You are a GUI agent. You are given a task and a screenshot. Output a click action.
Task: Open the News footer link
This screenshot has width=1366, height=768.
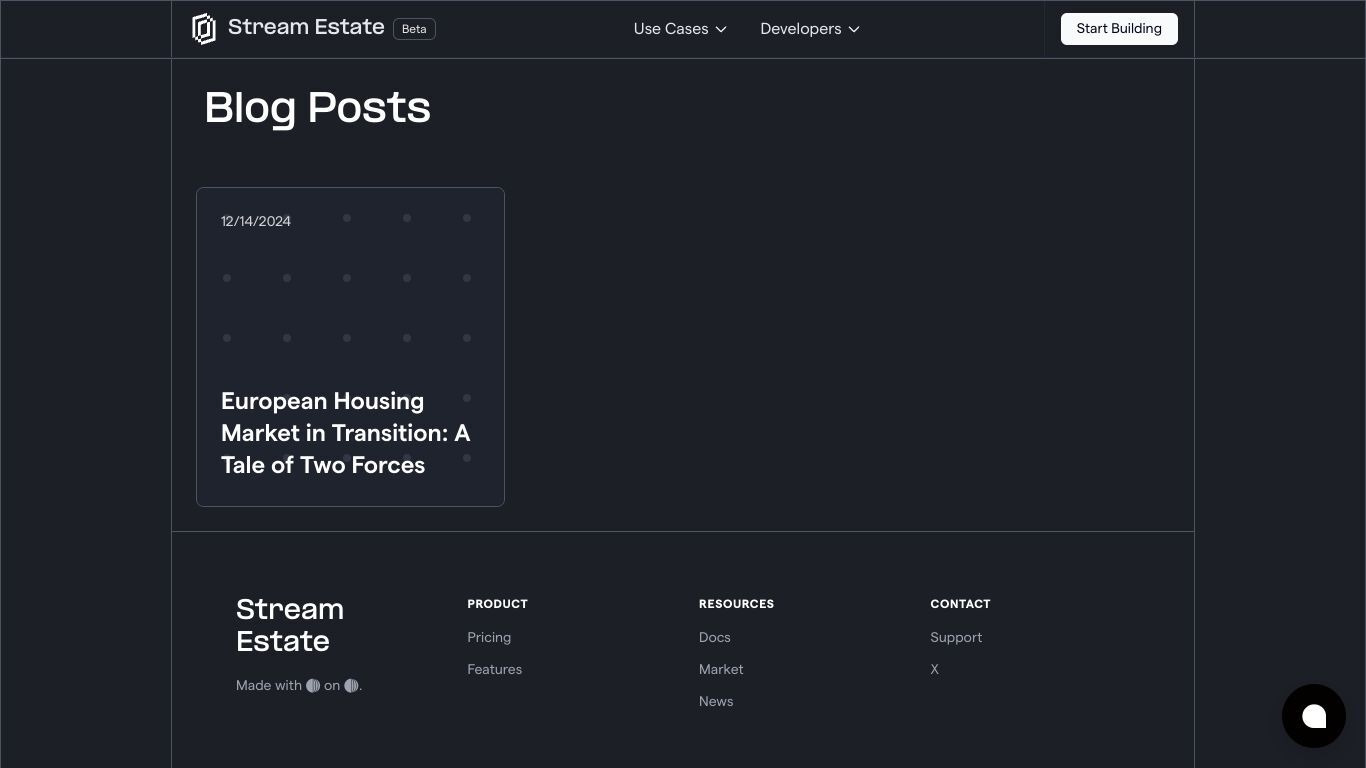[716, 701]
